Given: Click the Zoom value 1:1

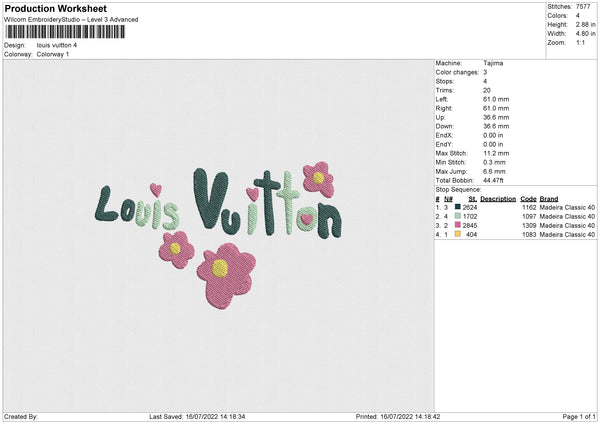Looking at the screenshot, I should click(x=580, y=43).
